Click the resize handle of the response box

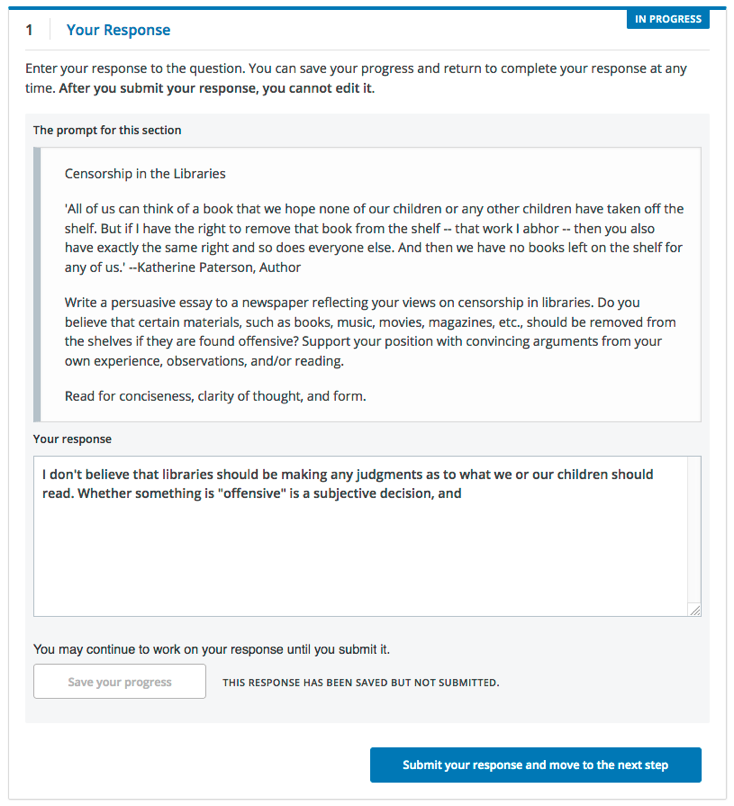pyautogui.click(x=695, y=610)
